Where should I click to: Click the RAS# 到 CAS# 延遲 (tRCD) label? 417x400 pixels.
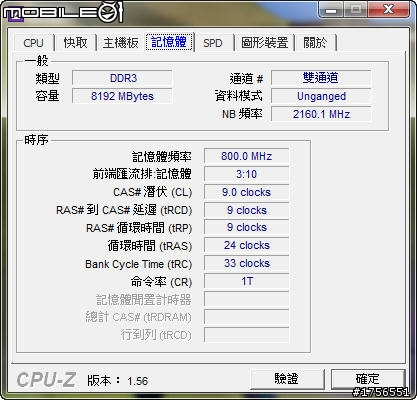pyautogui.click(x=124, y=210)
